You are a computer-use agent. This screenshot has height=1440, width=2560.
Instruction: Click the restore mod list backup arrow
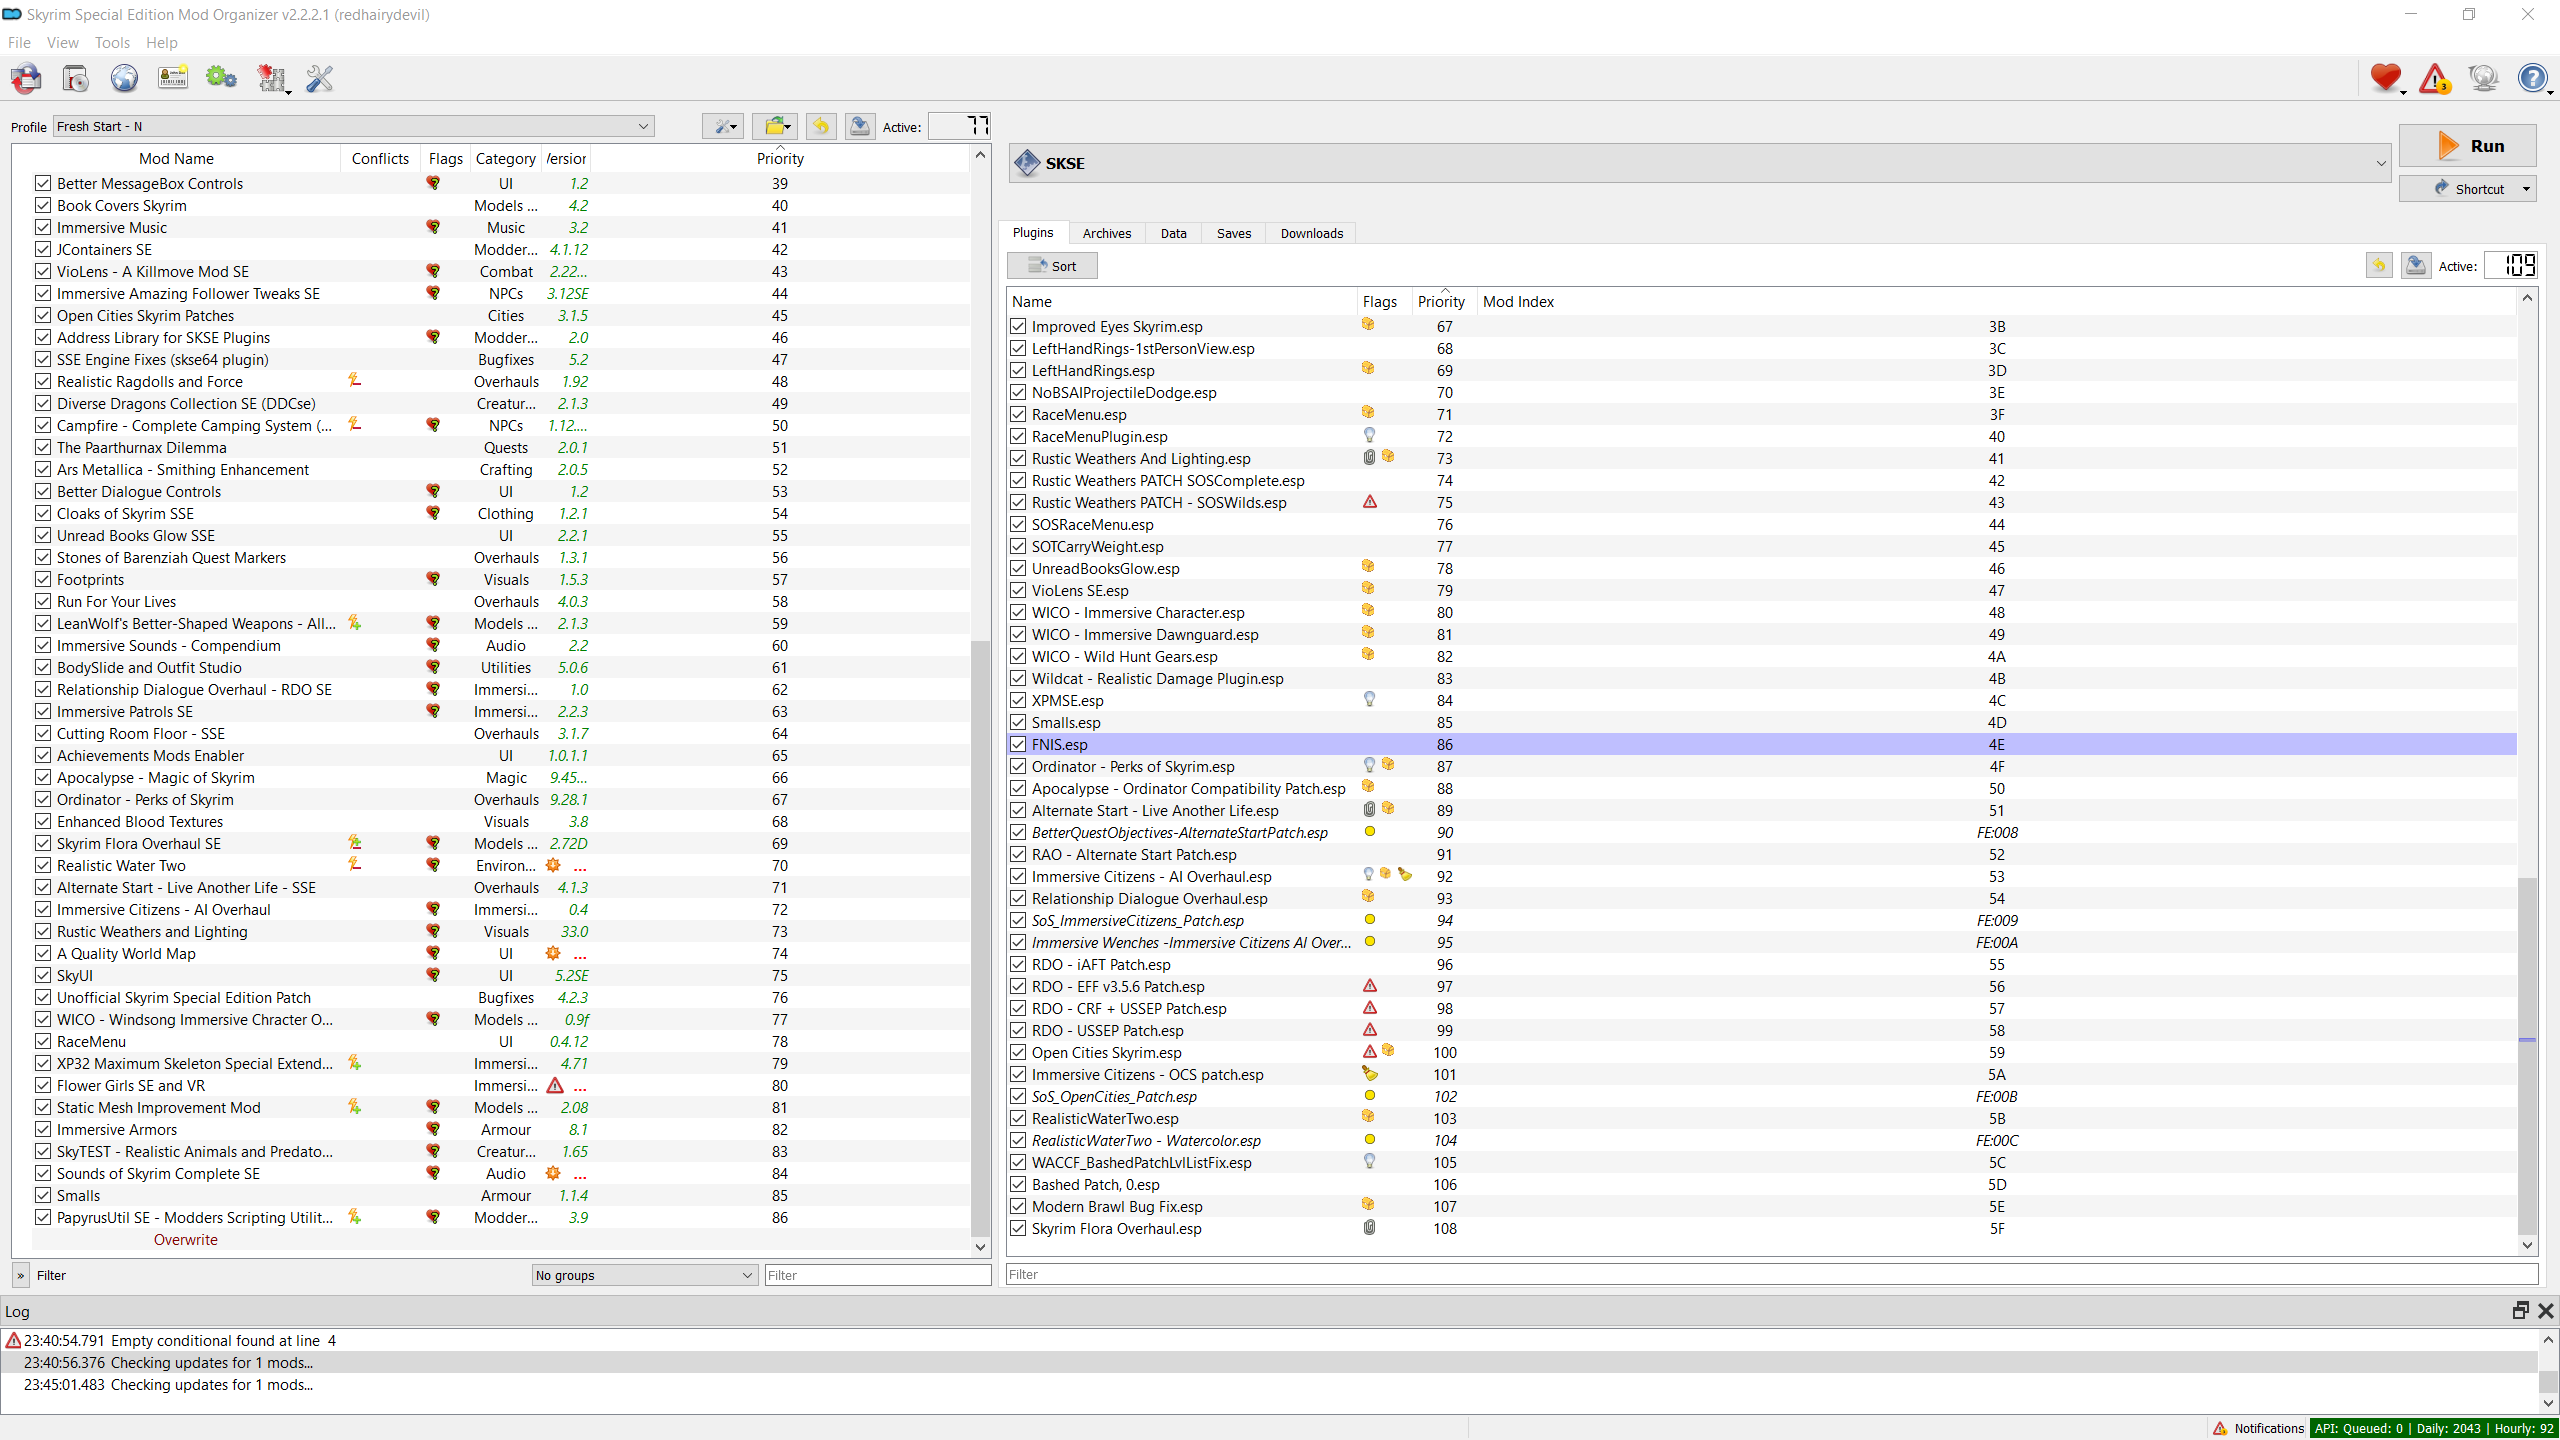tap(821, 126)
